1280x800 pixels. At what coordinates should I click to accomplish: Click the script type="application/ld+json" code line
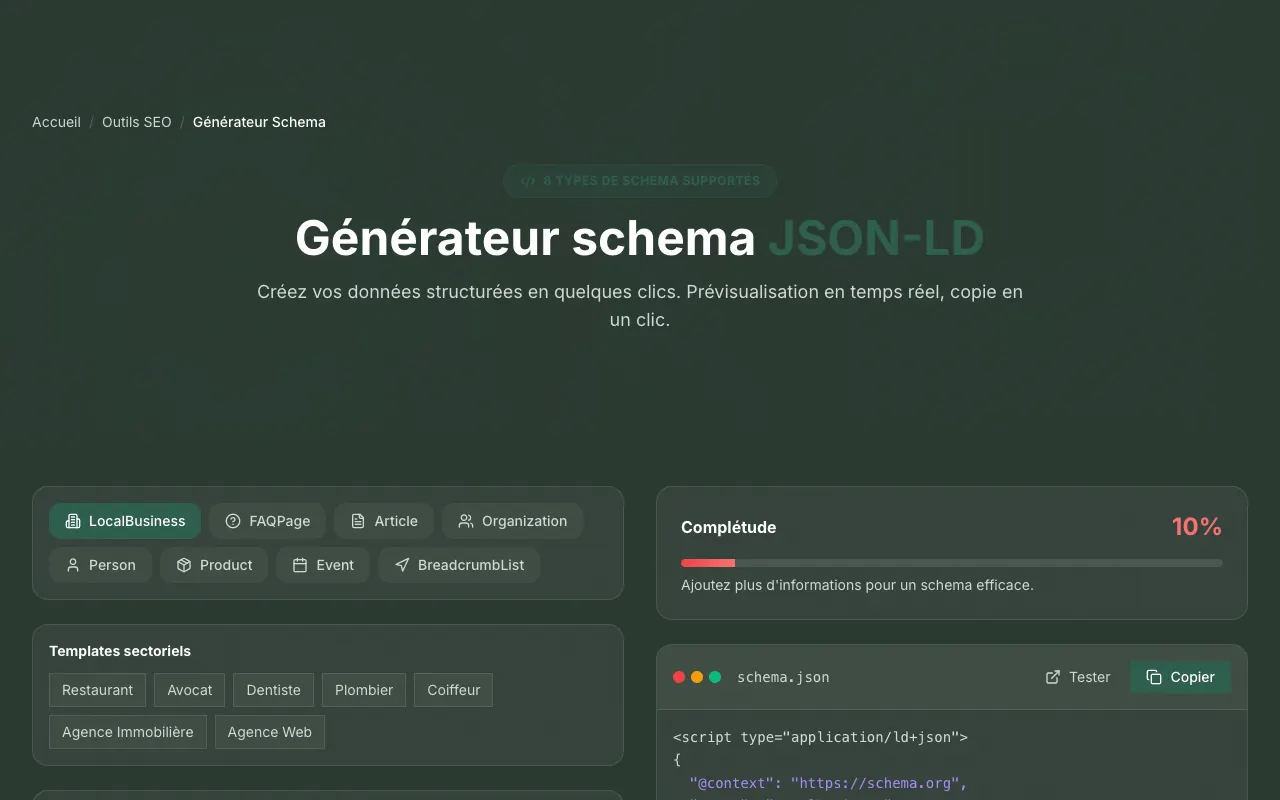[821, 737]
